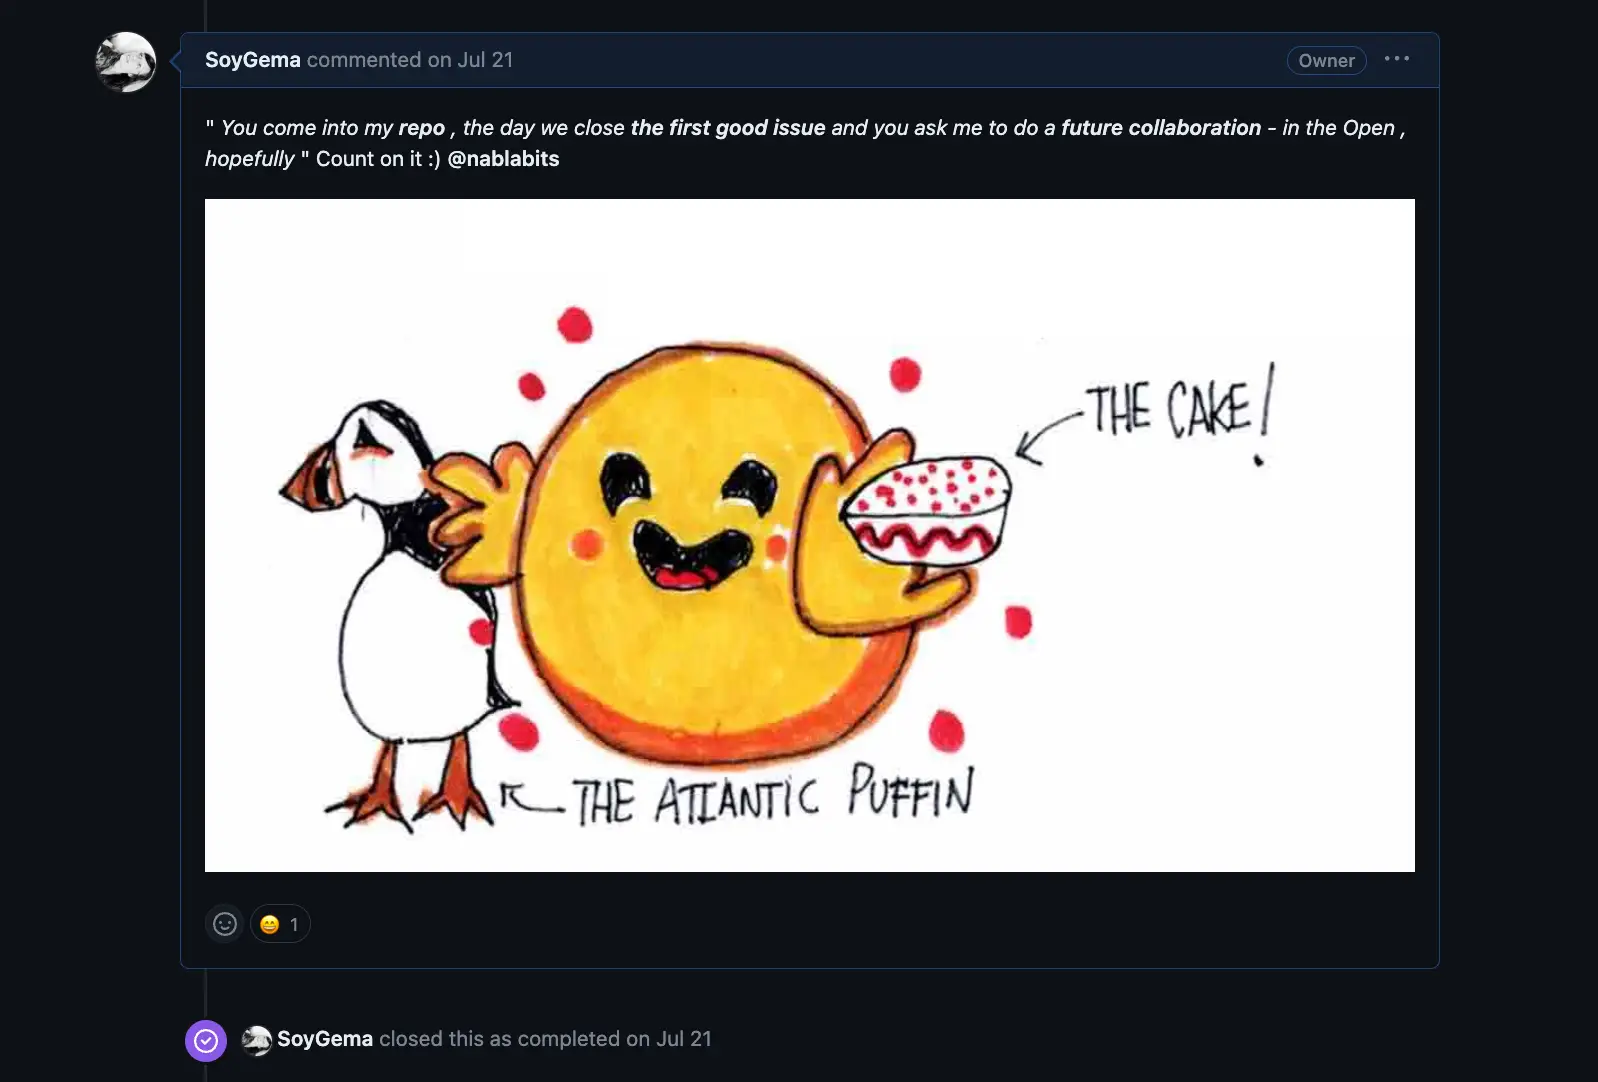Toggle the grinning emoji reaction
This screenshot has height=1082, width=1598.
pos(280,924)
